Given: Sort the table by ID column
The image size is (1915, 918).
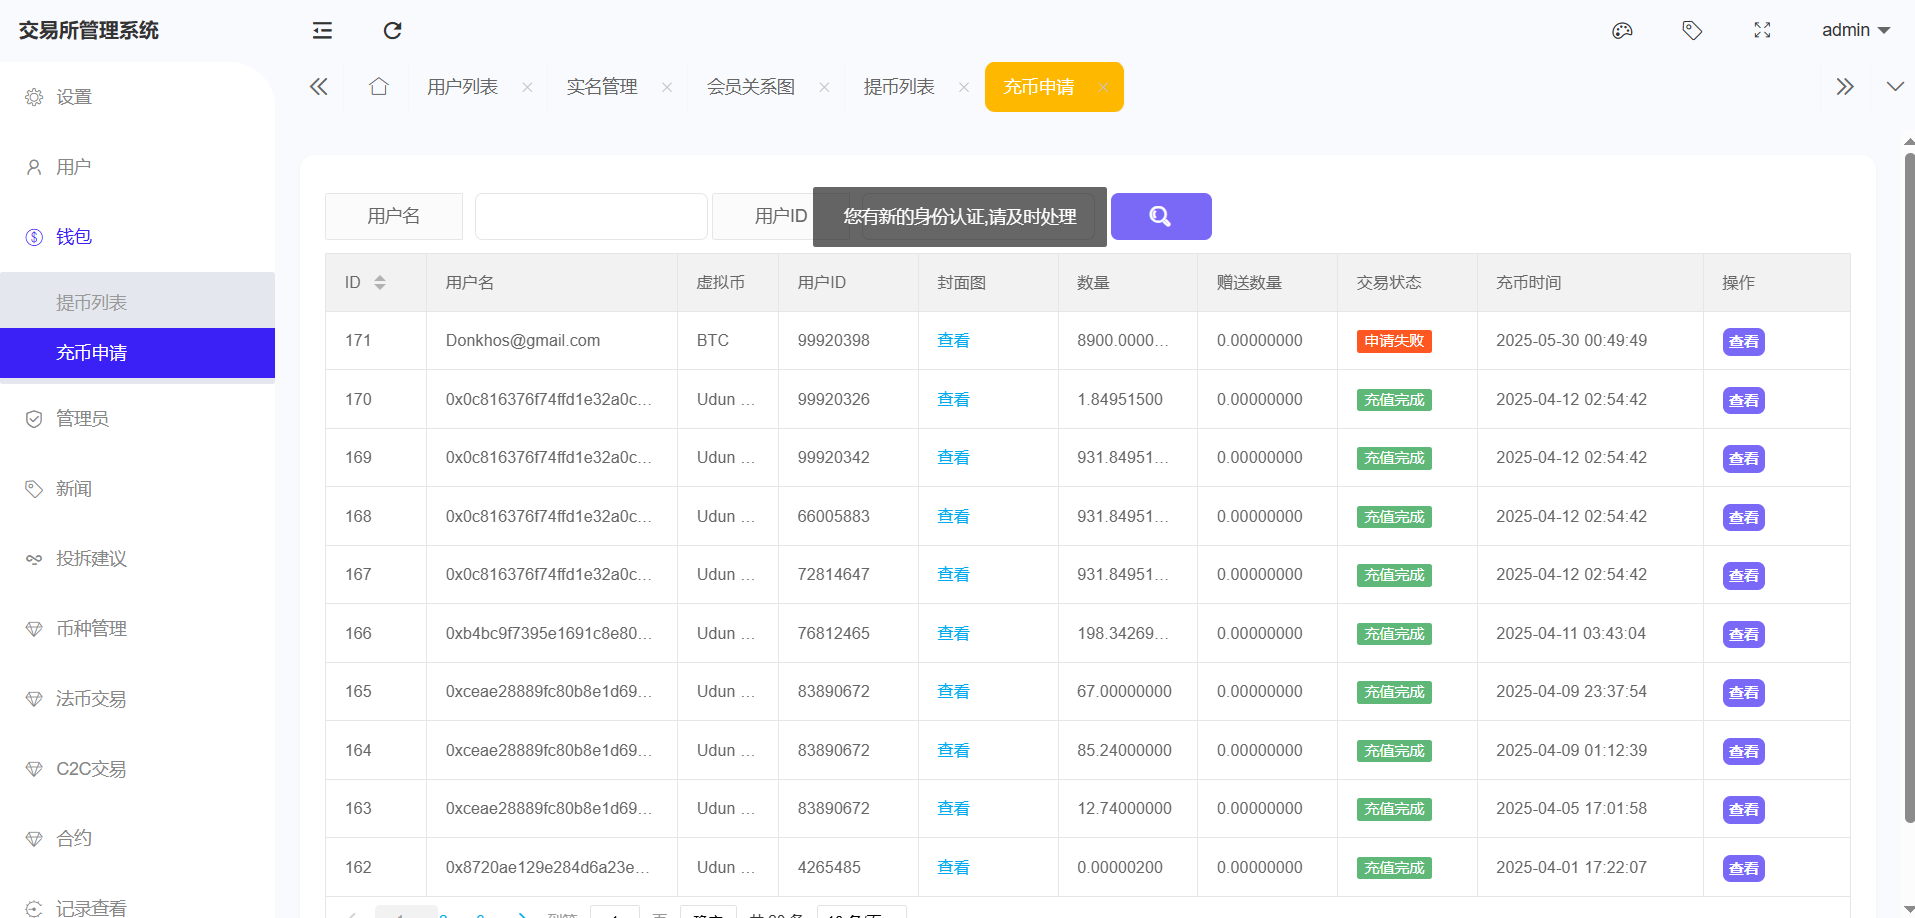Looking at the screenshot, I should [x=380, y=283].
